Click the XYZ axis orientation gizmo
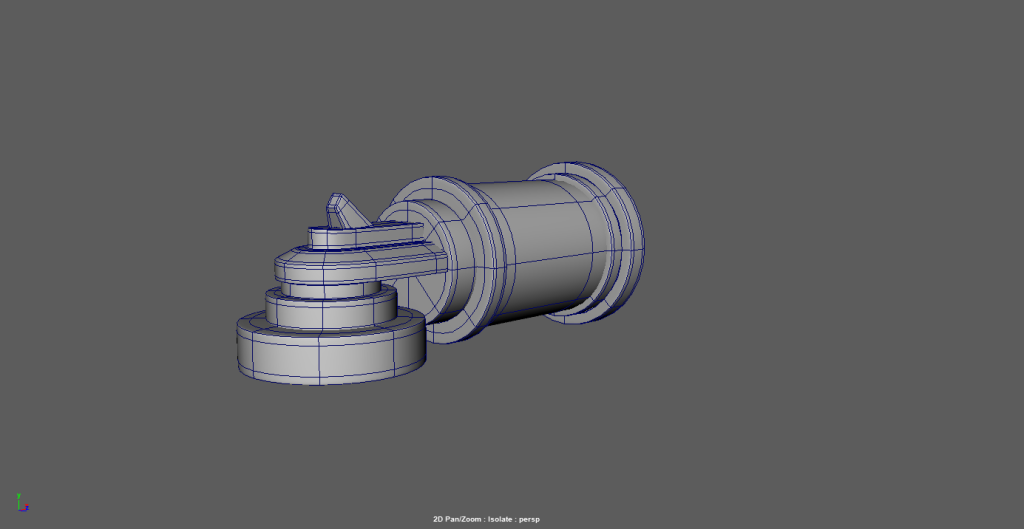 22,503
